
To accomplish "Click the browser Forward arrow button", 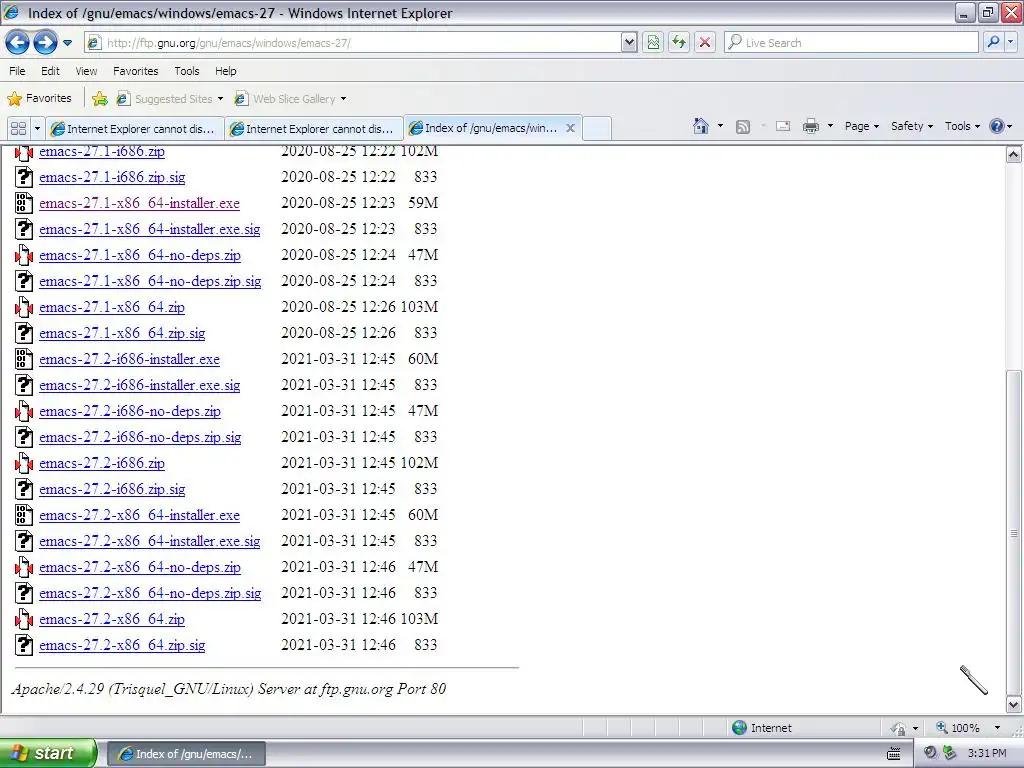I will point(44,43).
